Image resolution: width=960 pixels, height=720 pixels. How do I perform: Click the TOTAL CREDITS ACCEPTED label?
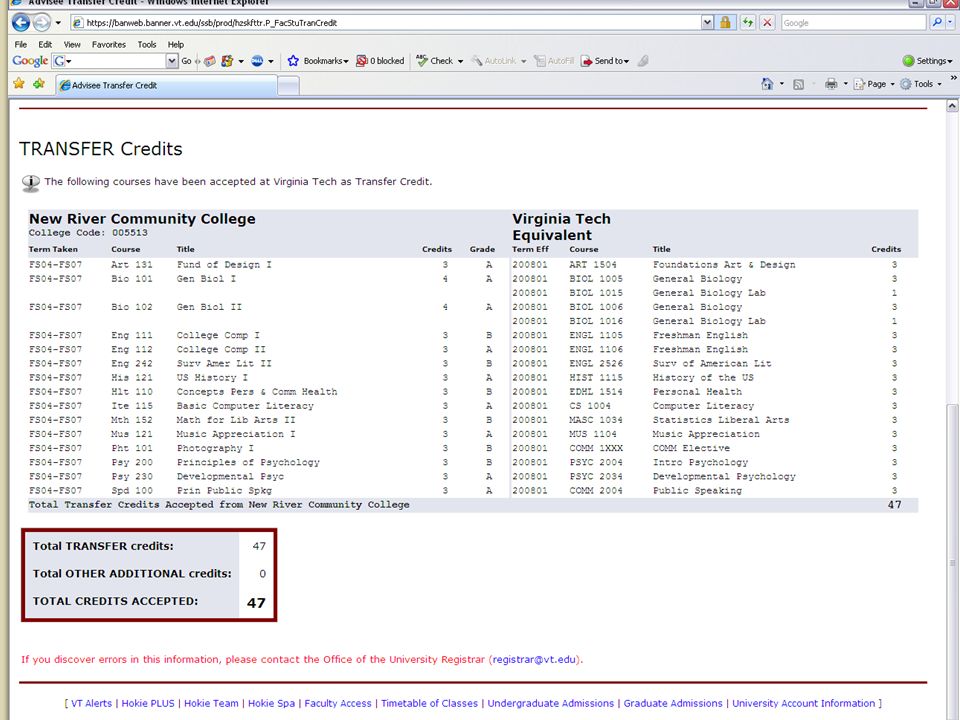pyautogui.click(x=115, y=601)
